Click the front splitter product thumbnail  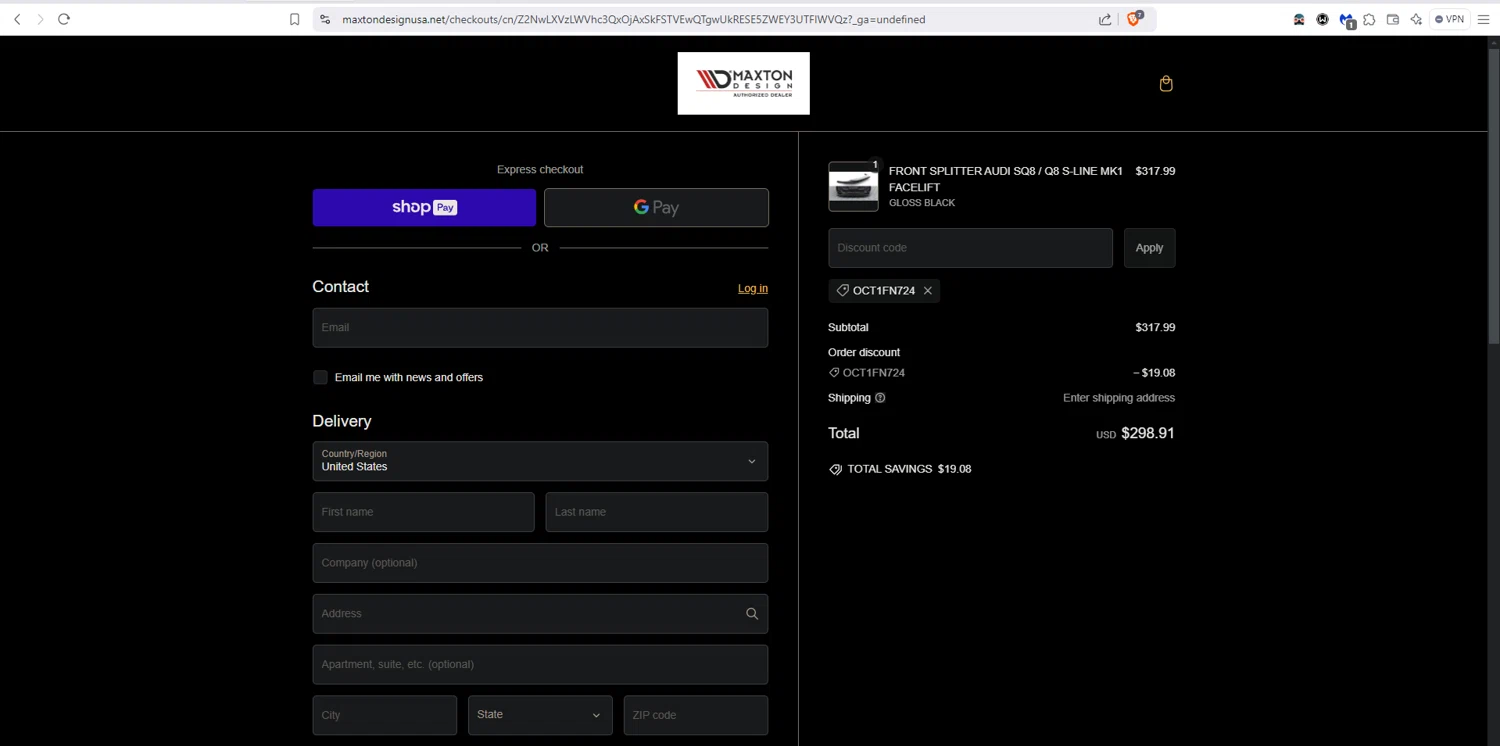point(853,187)
